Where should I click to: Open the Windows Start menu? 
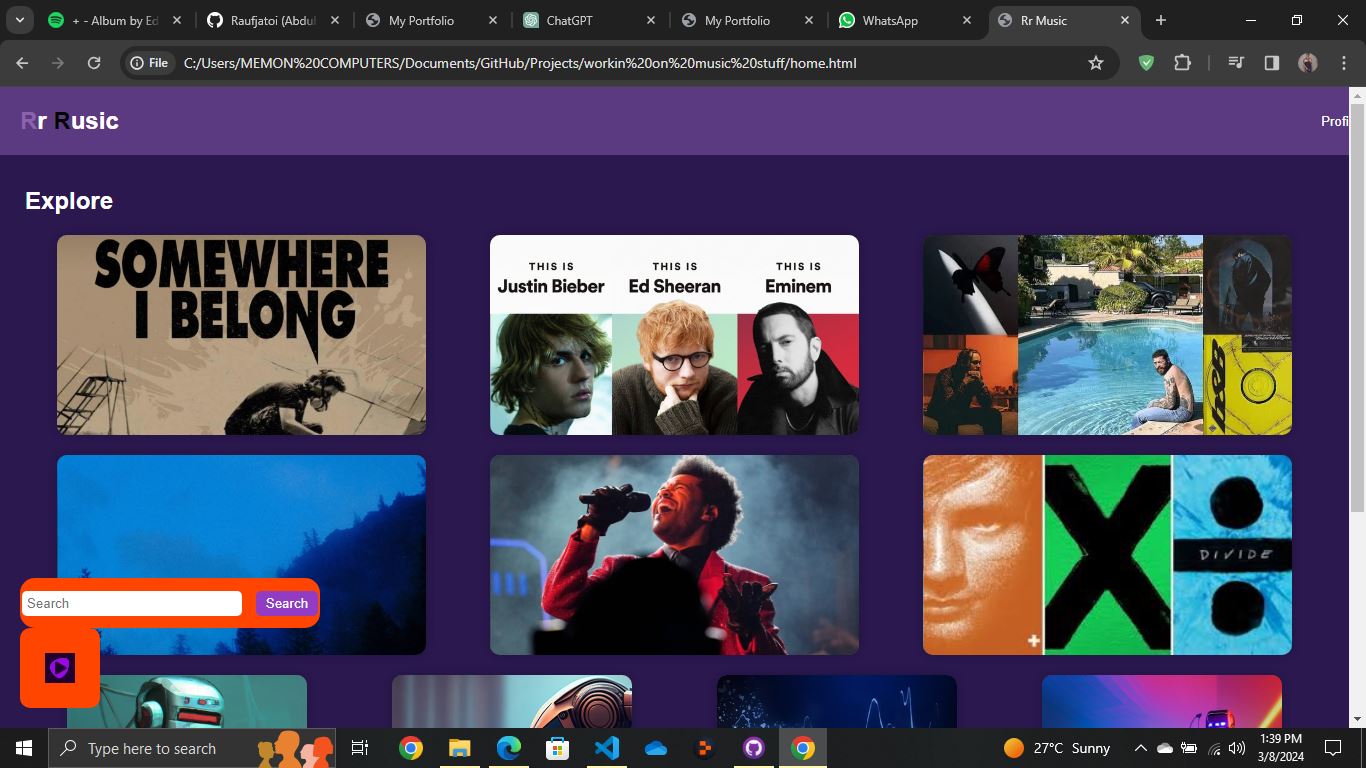24,748
